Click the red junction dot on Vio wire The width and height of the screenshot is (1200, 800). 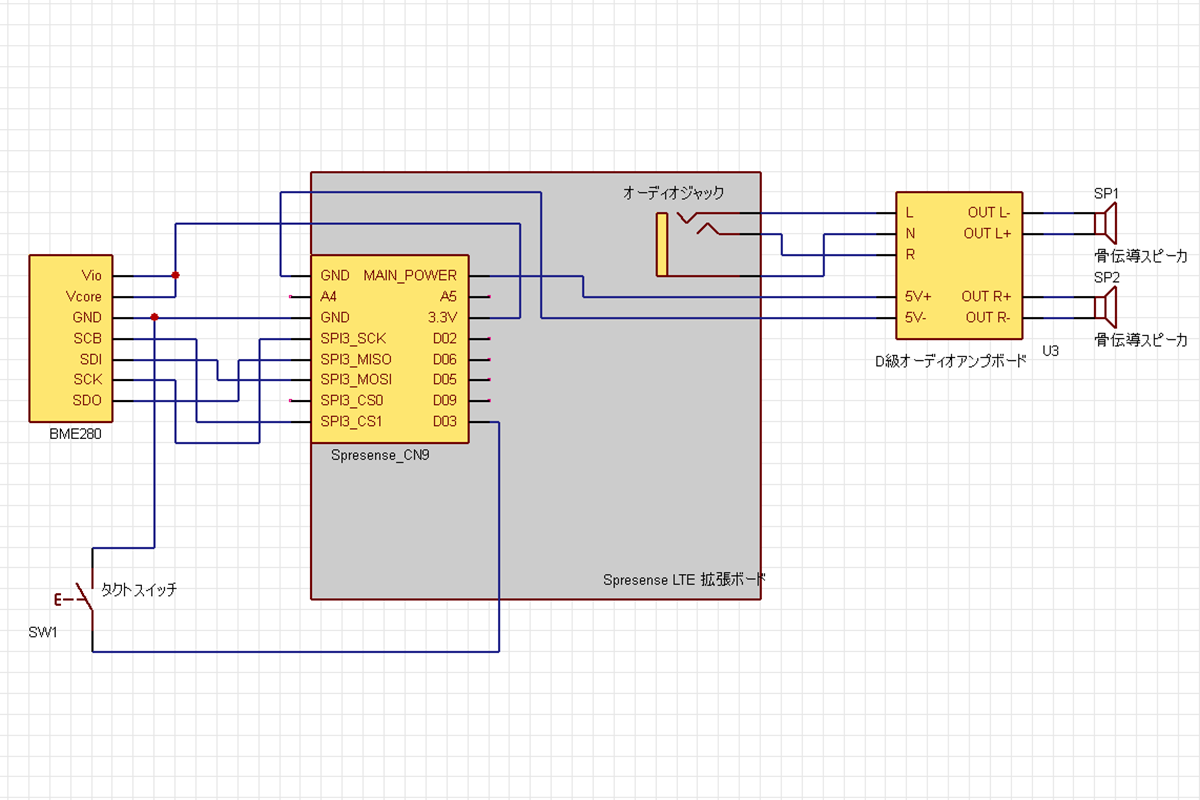pyautogui.click(x=176, y=275)
